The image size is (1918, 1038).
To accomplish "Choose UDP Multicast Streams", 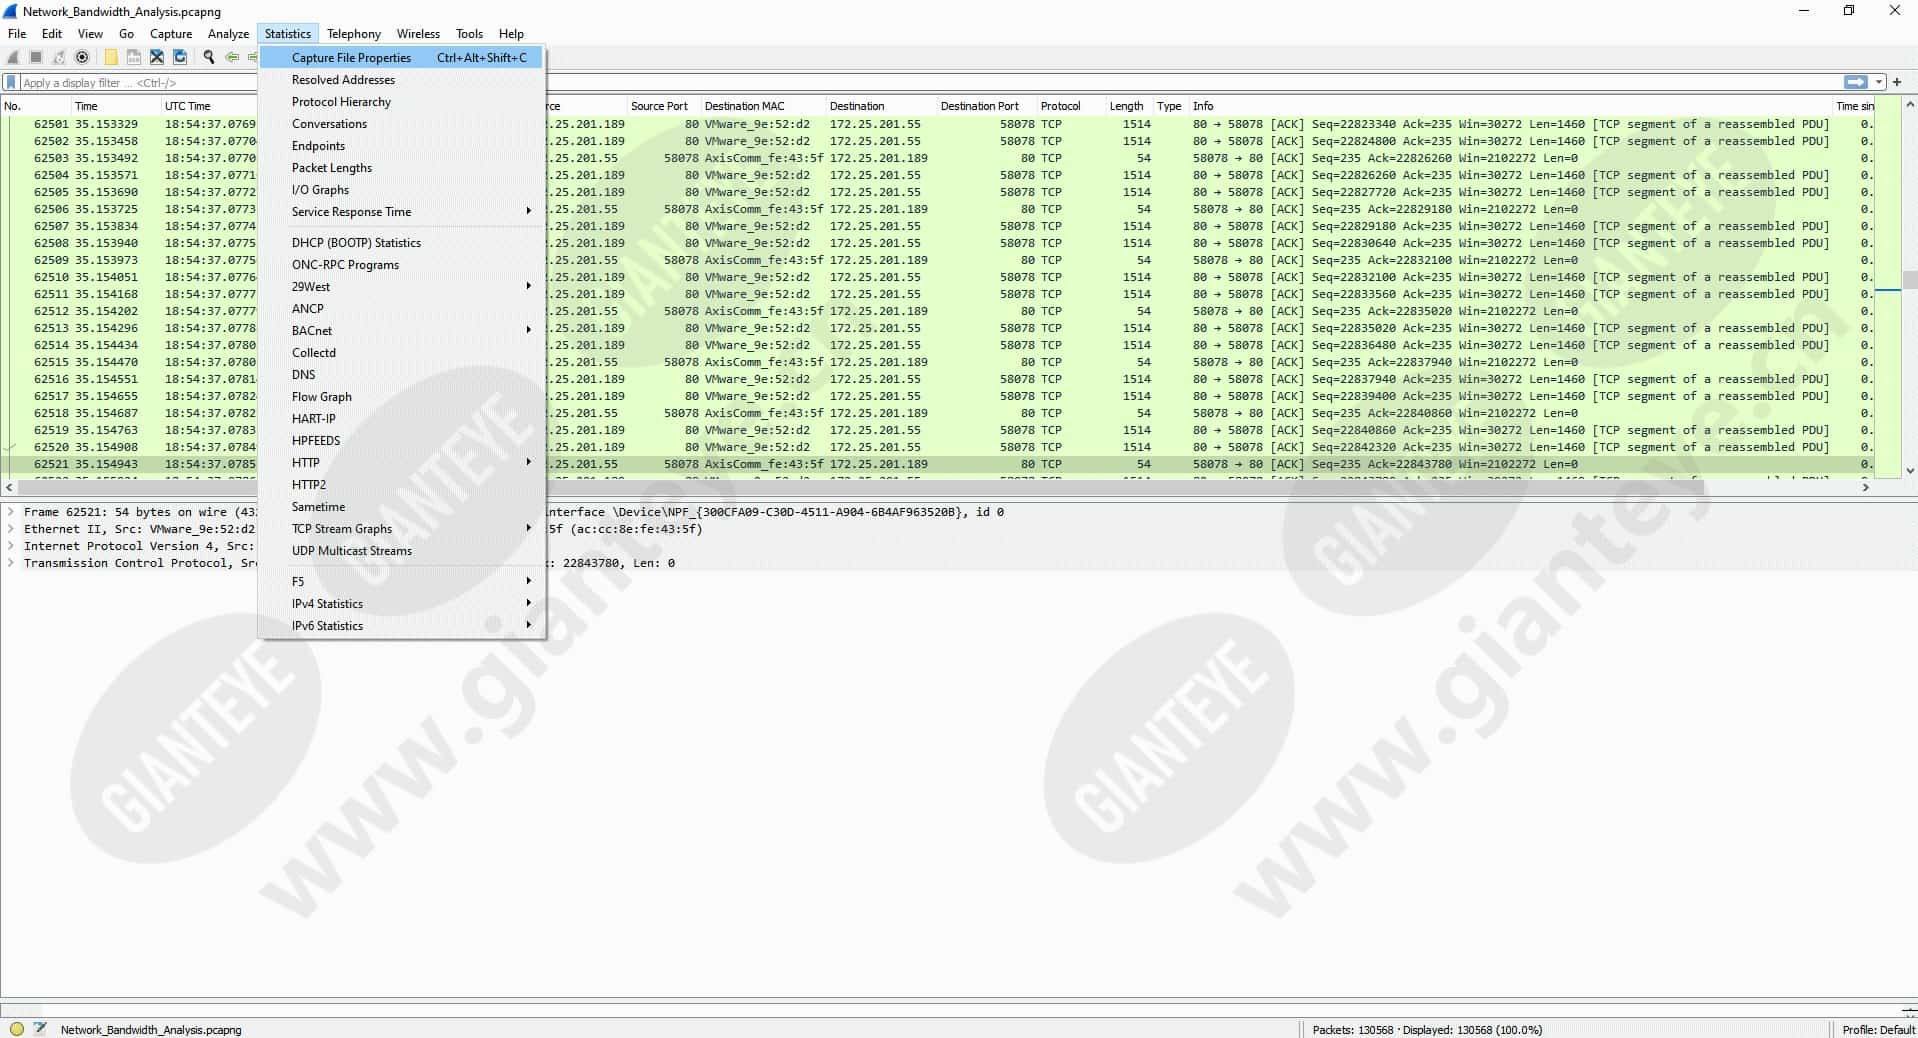I will click(401, 550).
